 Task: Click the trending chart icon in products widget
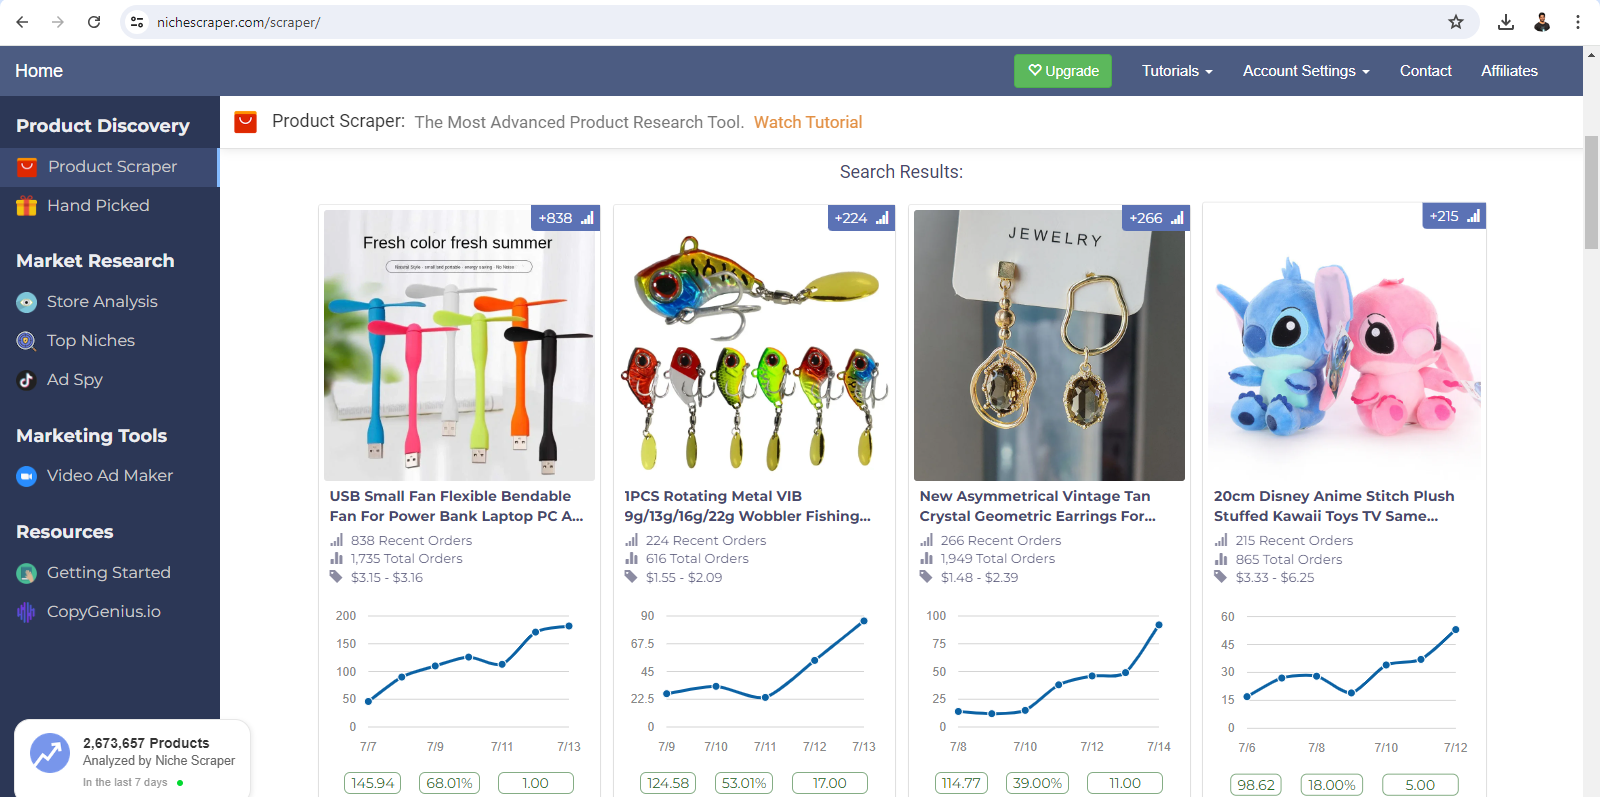(50, 754)
